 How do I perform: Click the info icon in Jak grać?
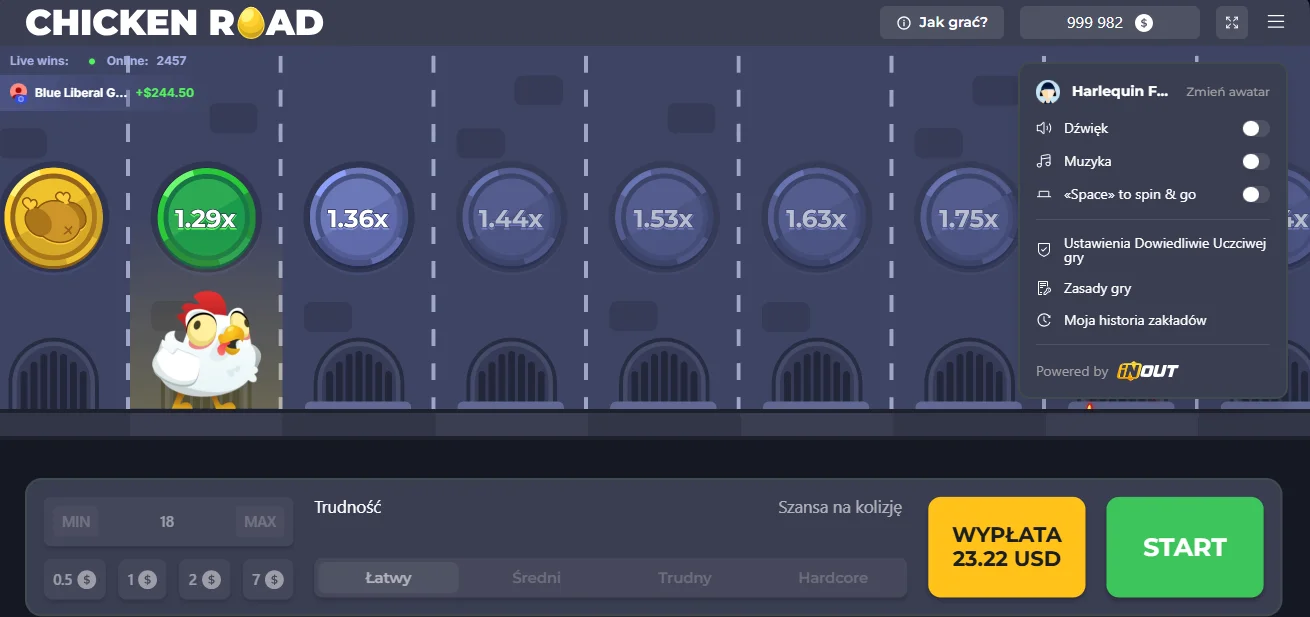[904, 22]
